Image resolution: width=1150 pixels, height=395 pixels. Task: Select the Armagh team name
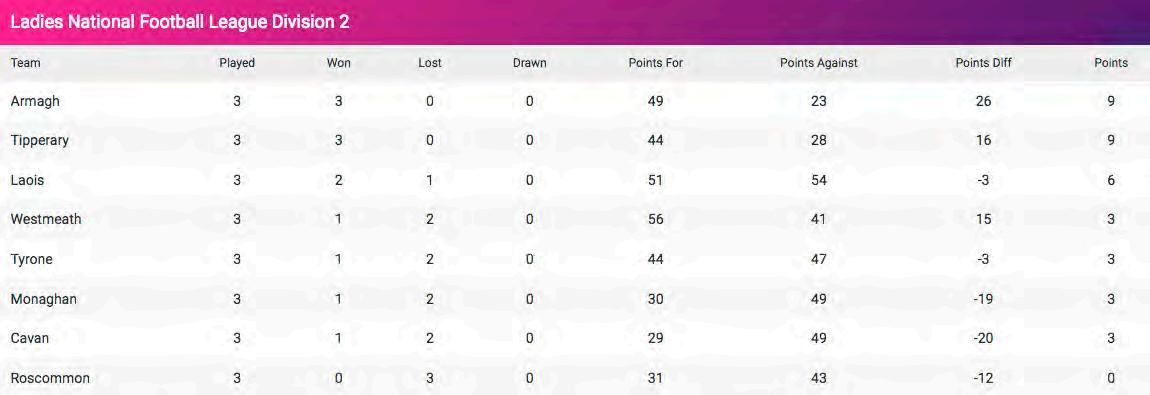[x=35, y=102]
